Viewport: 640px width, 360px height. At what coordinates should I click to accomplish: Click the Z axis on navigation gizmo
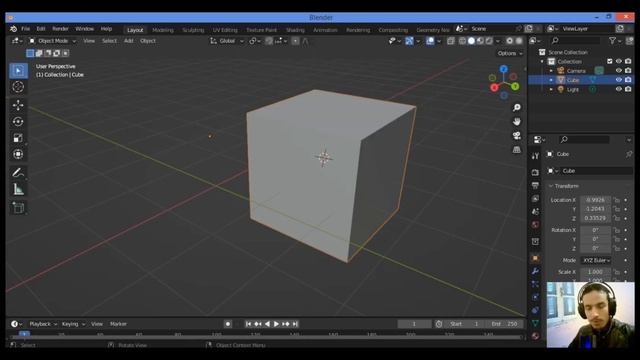point(504,69)
